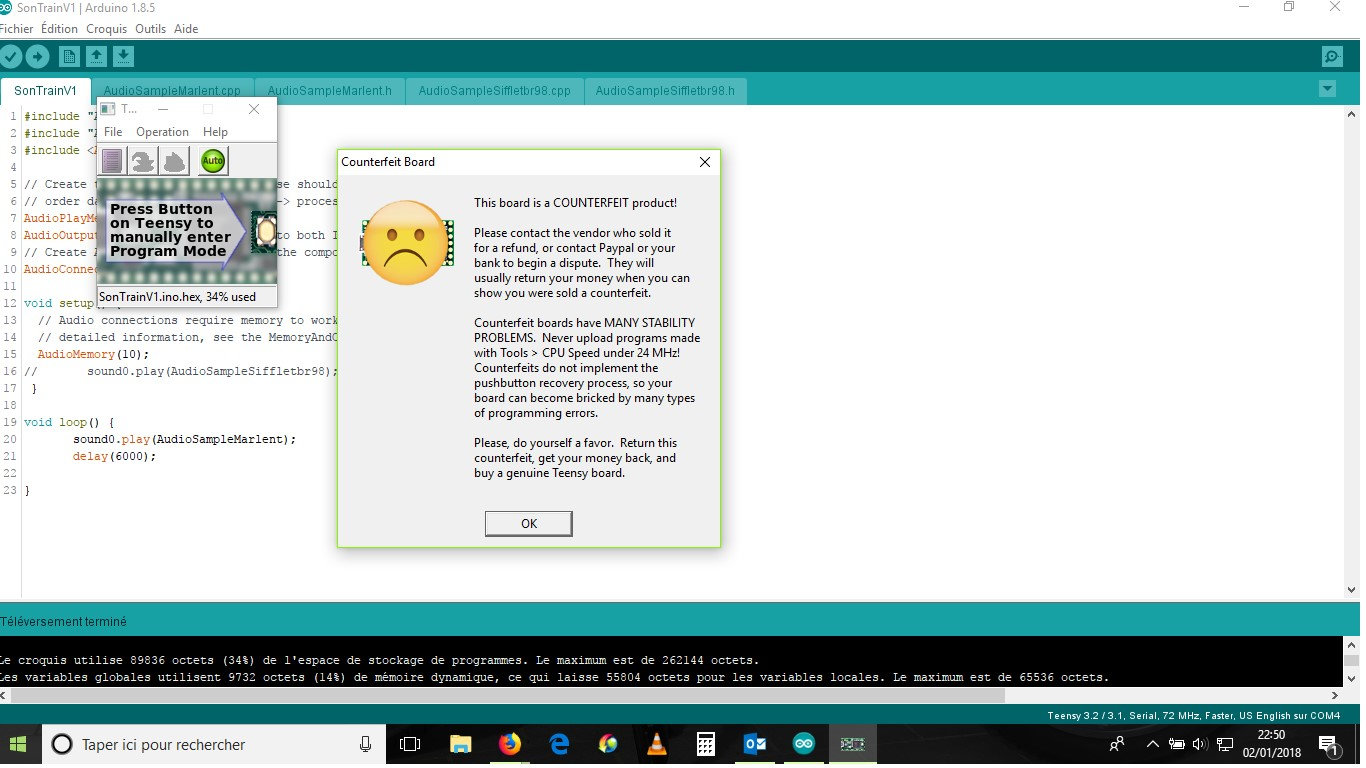Click the code line 'AudioMemory(10);'
This screenshot has width=1366, height=768.
pyautogui.click(x=93, y=354)
